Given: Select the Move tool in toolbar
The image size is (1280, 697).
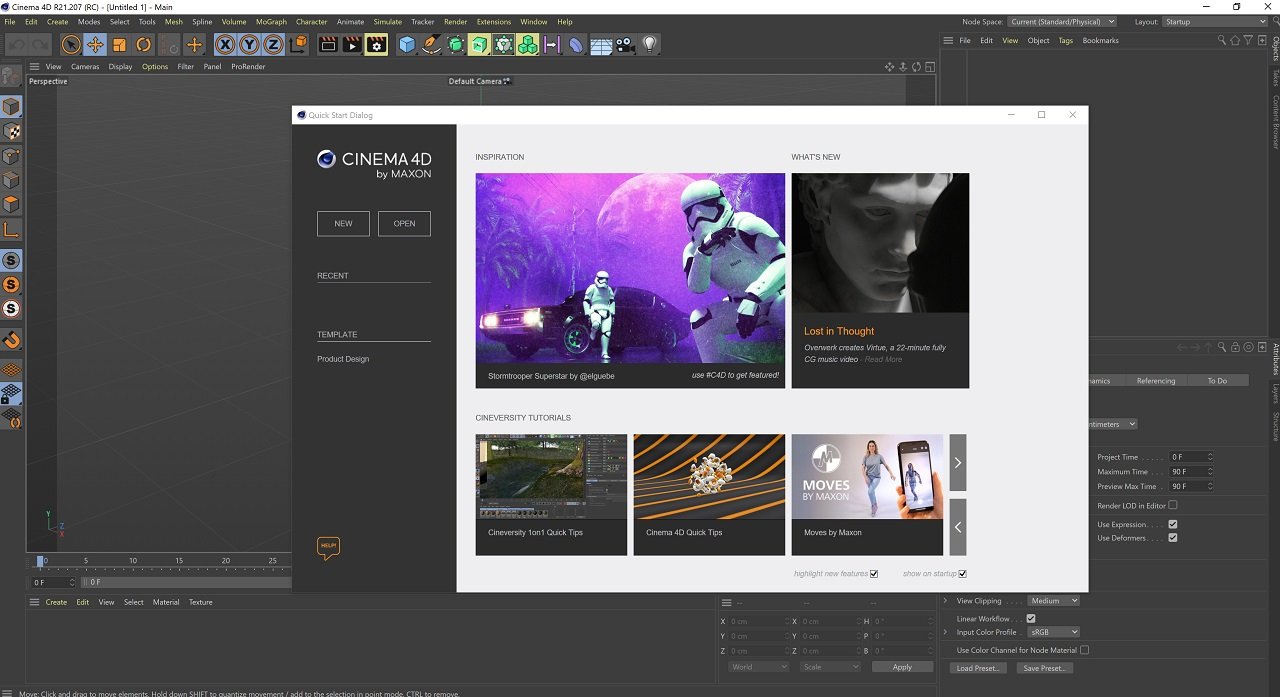Looking at the screenshot, I should tap(95, 44).
